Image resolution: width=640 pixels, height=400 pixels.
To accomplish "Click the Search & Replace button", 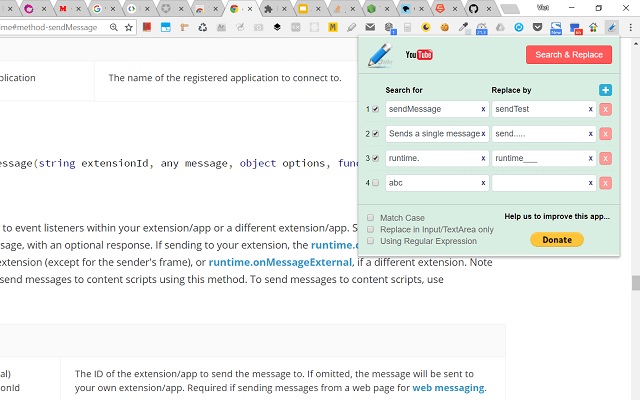I will pyautogui.click(x=569, y=55).
